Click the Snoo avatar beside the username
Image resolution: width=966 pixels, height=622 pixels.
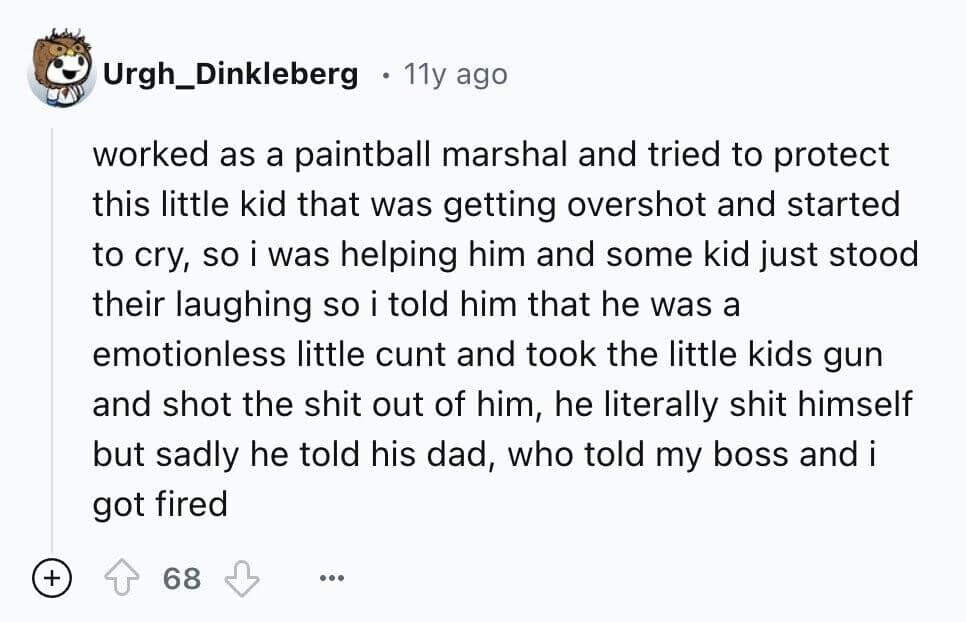[x=61, y=70]
